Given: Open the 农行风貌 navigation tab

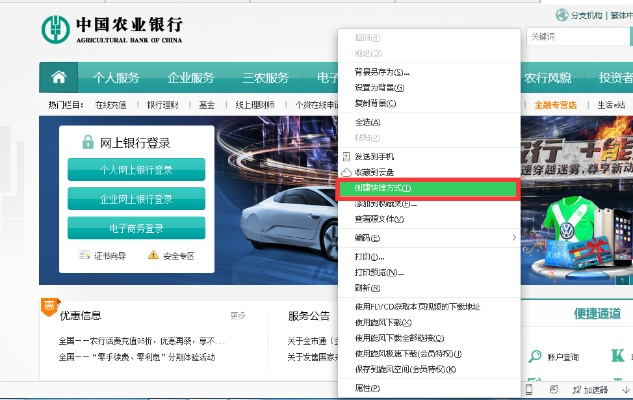Looking at the screenshot, I should pyautogui.click(x=547, y=77).
